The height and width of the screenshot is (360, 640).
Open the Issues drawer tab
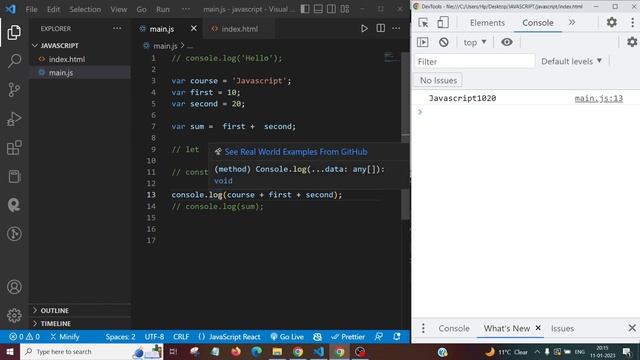pyautogui.click(x=562, y=328)
